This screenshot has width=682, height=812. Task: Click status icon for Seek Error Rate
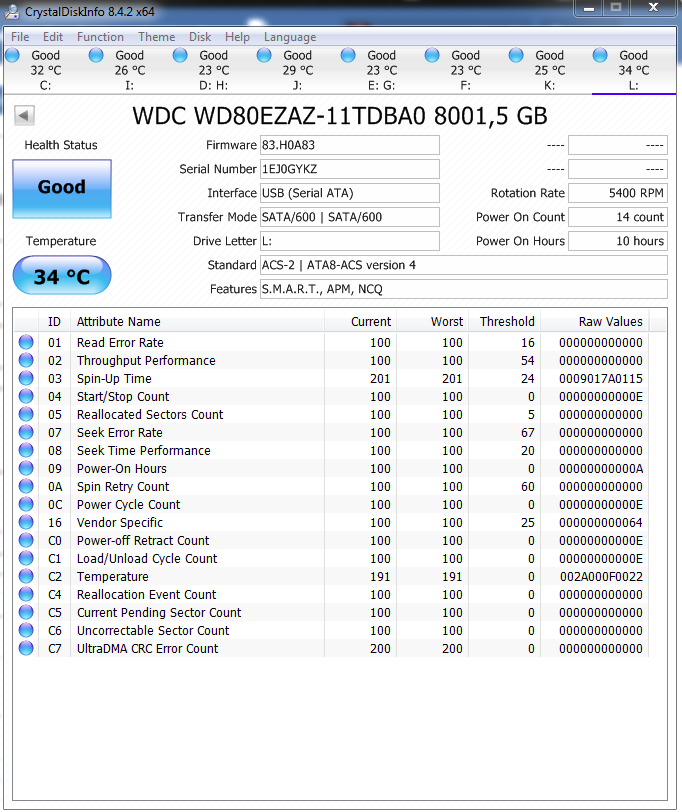(26, 432)
